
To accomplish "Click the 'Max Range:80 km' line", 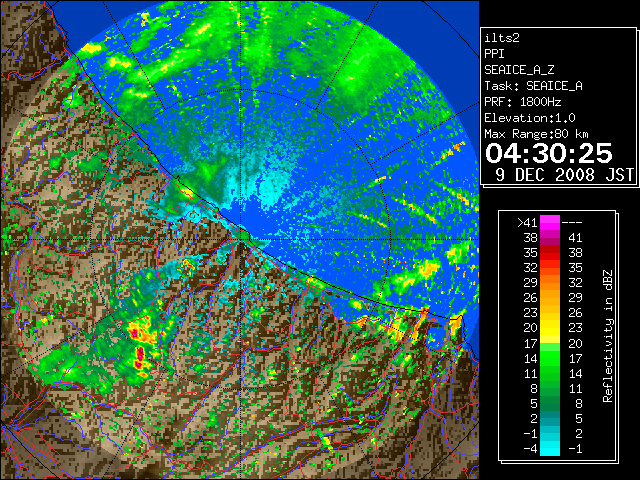I will pos(536,134).
